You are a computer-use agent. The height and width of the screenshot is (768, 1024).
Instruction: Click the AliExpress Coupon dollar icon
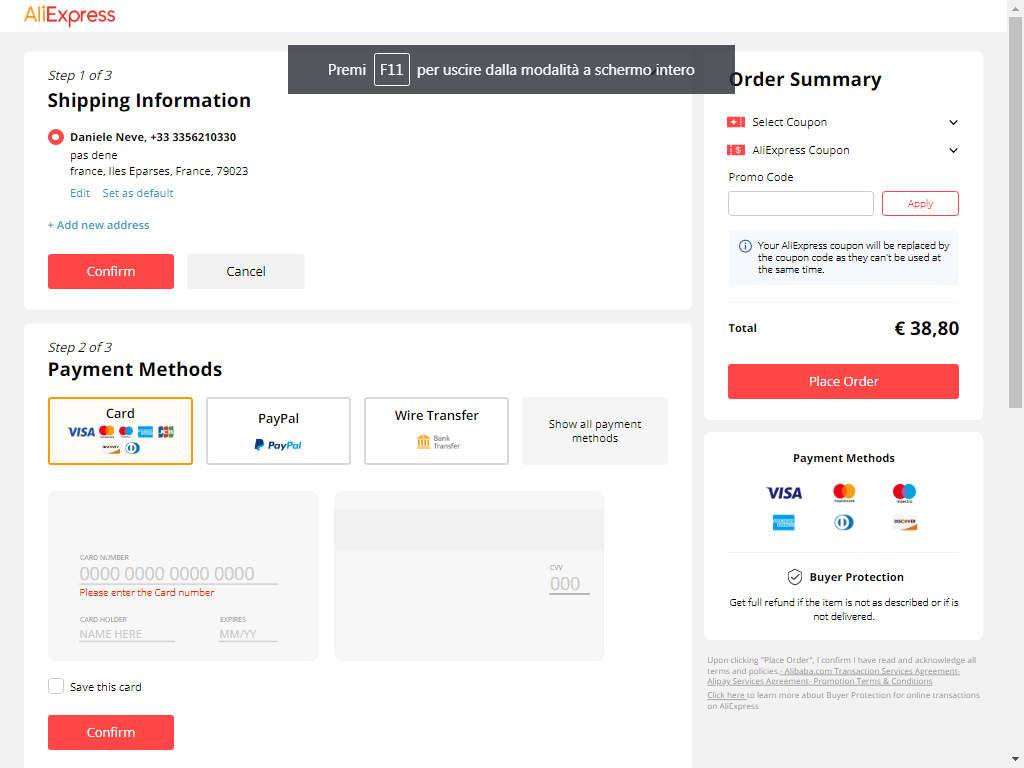[x=736, y=150]
